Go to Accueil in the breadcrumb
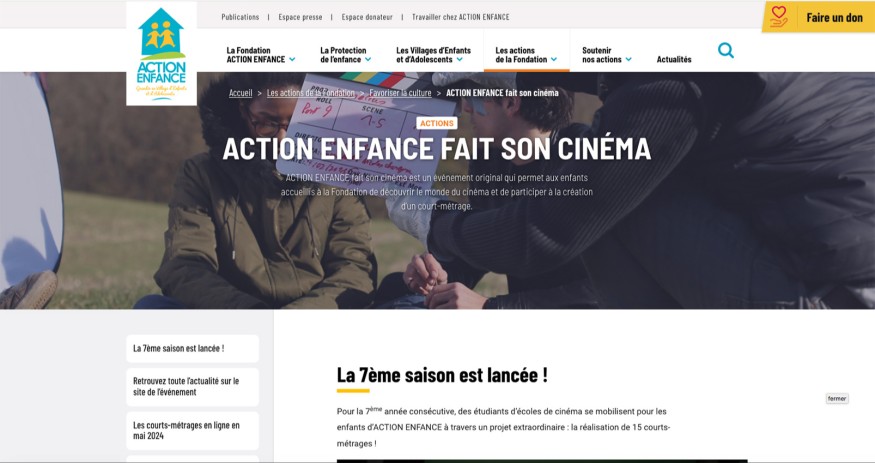The image size is (875, 463). point(241,93)
